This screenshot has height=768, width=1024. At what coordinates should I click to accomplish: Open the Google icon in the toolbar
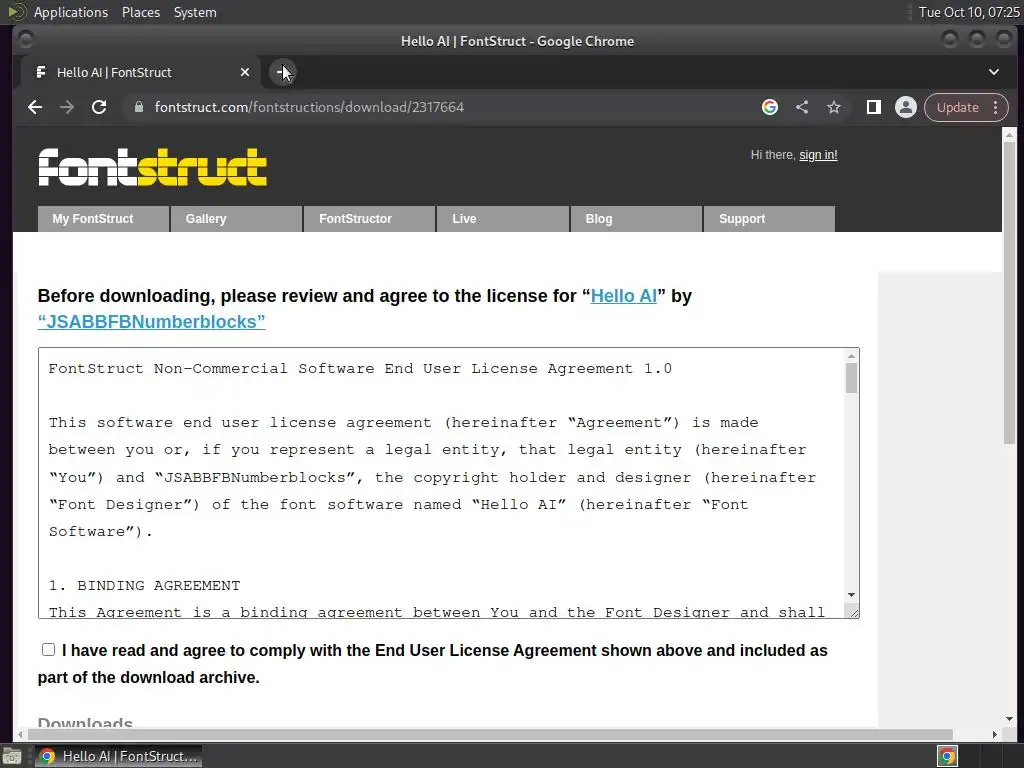770,107
